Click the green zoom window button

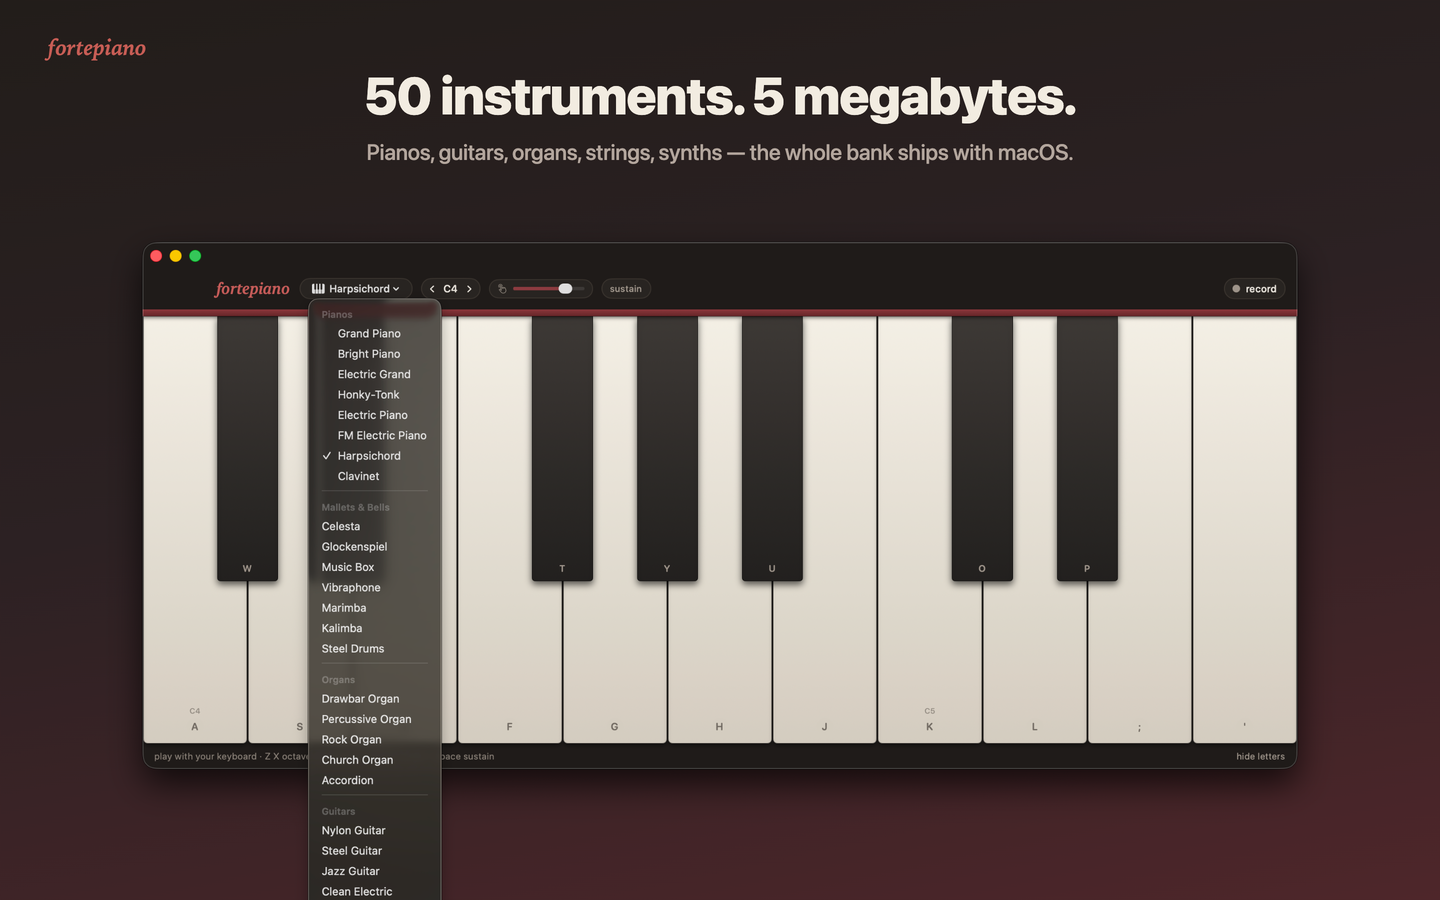point(195,256)
